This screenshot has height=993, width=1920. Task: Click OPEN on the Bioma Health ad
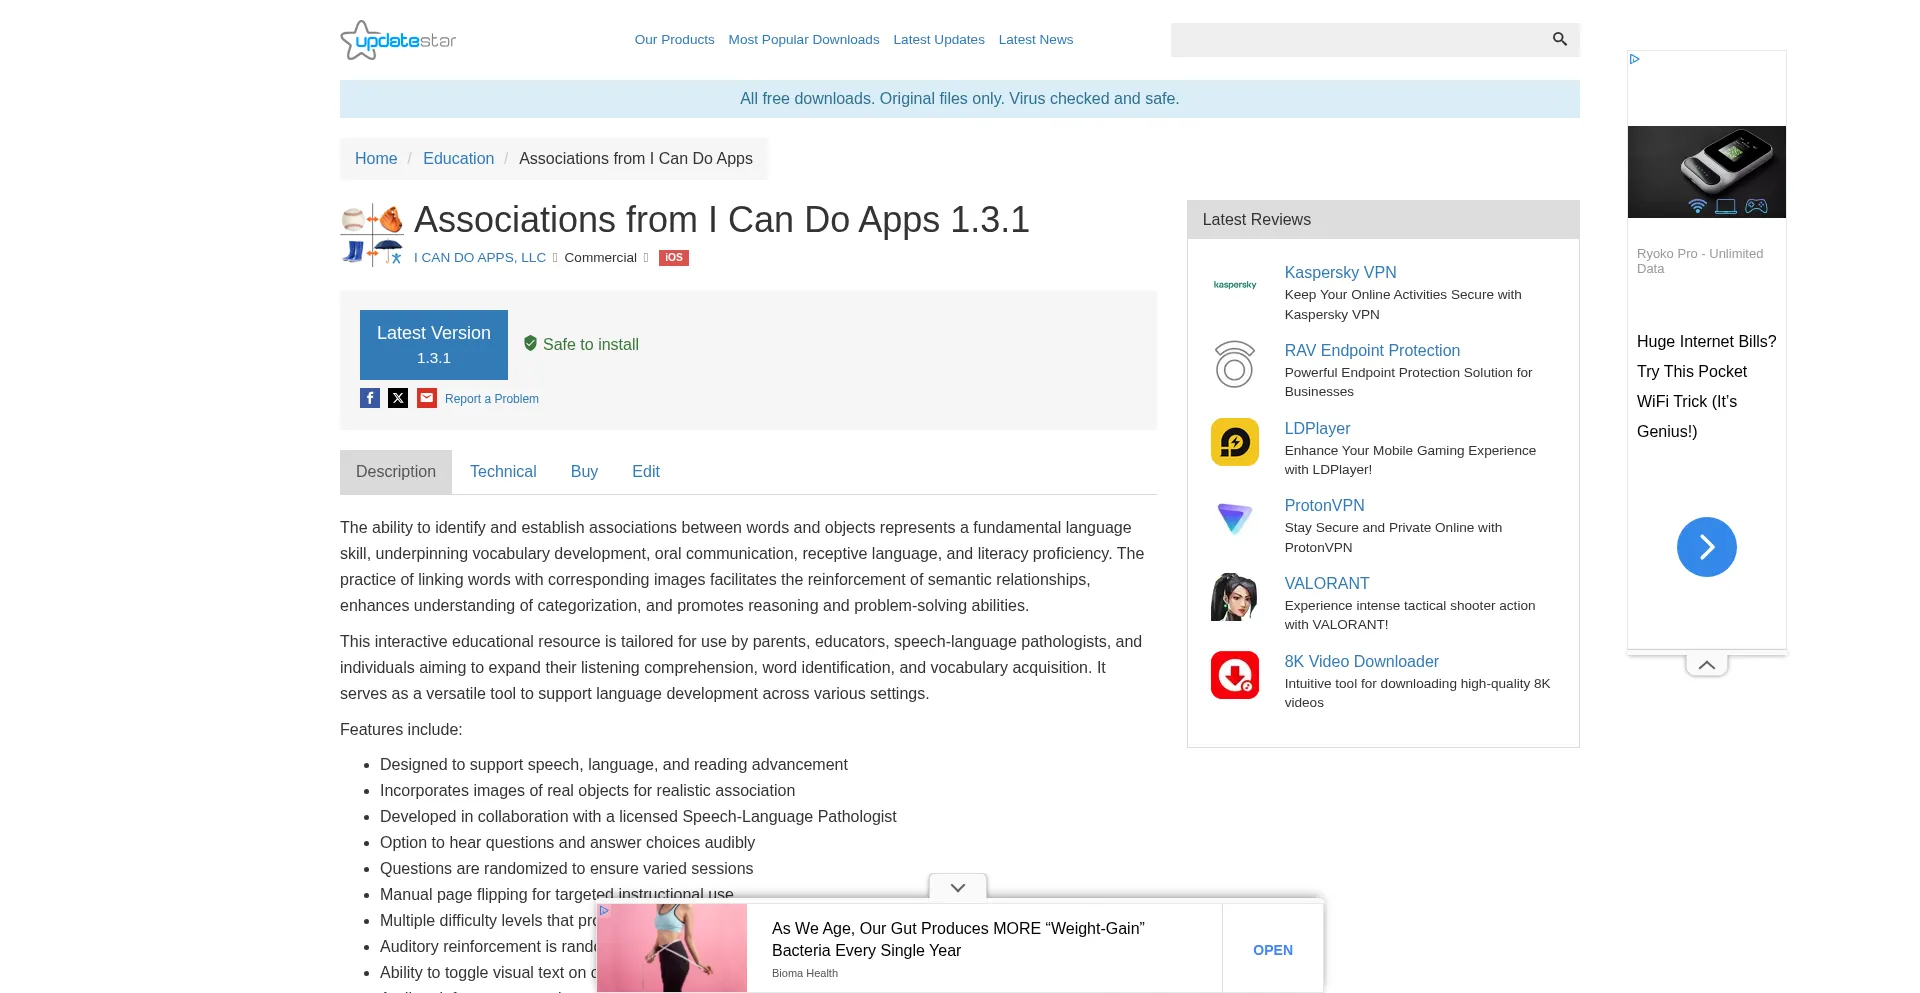1273,950
